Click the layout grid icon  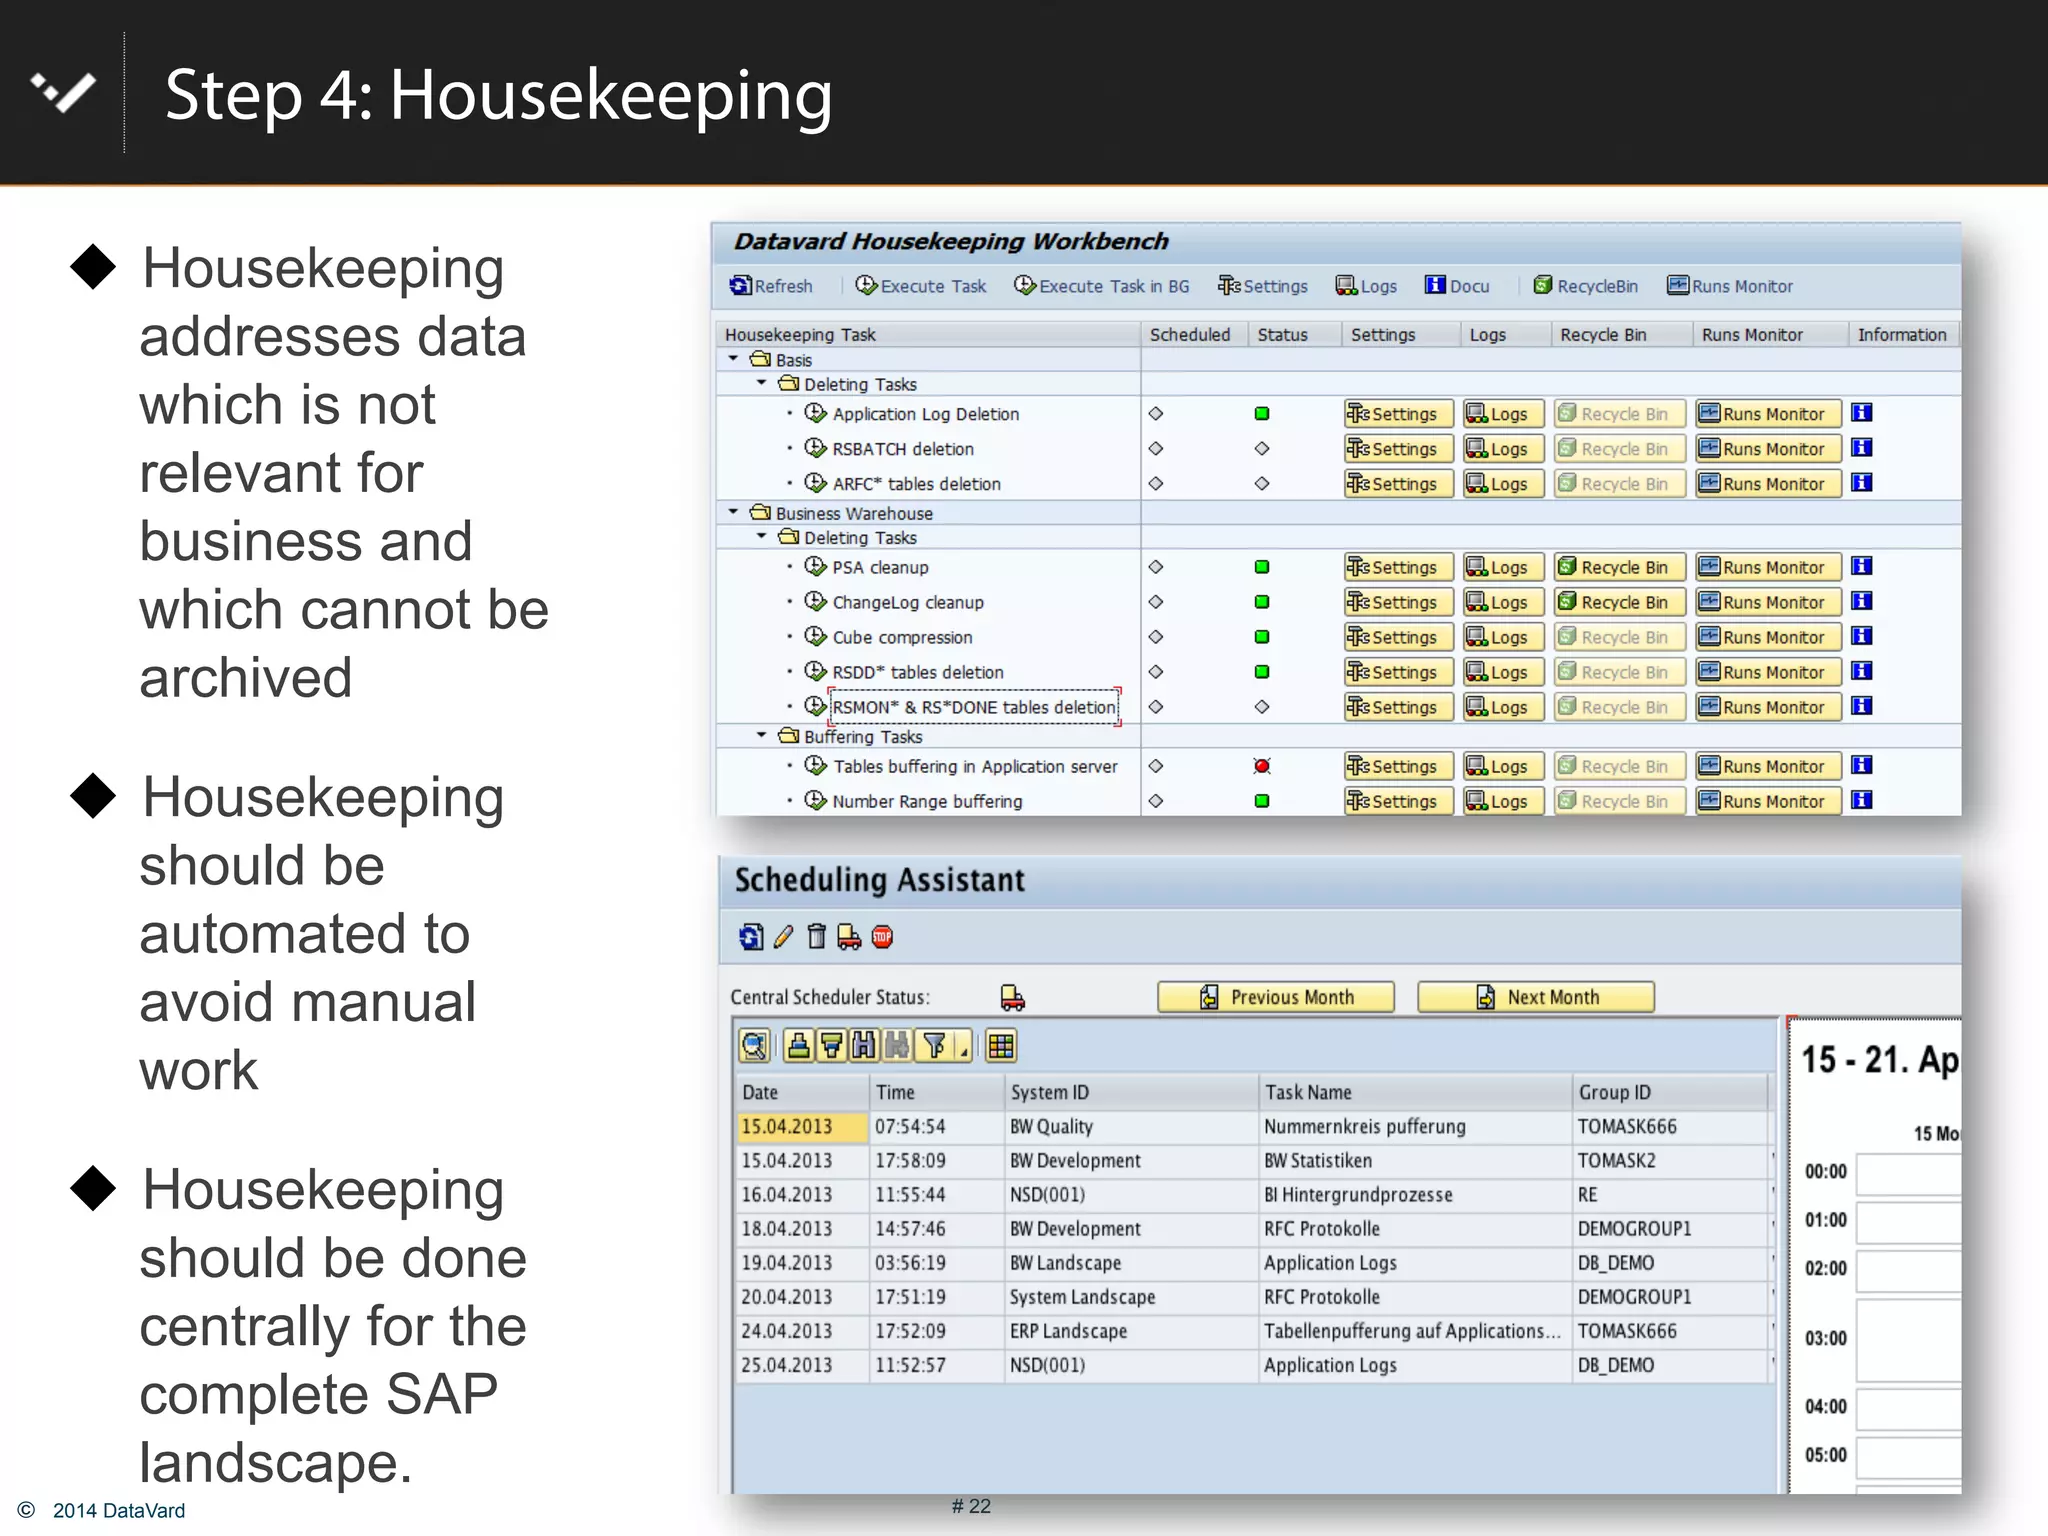(x=1001, y=1046)
